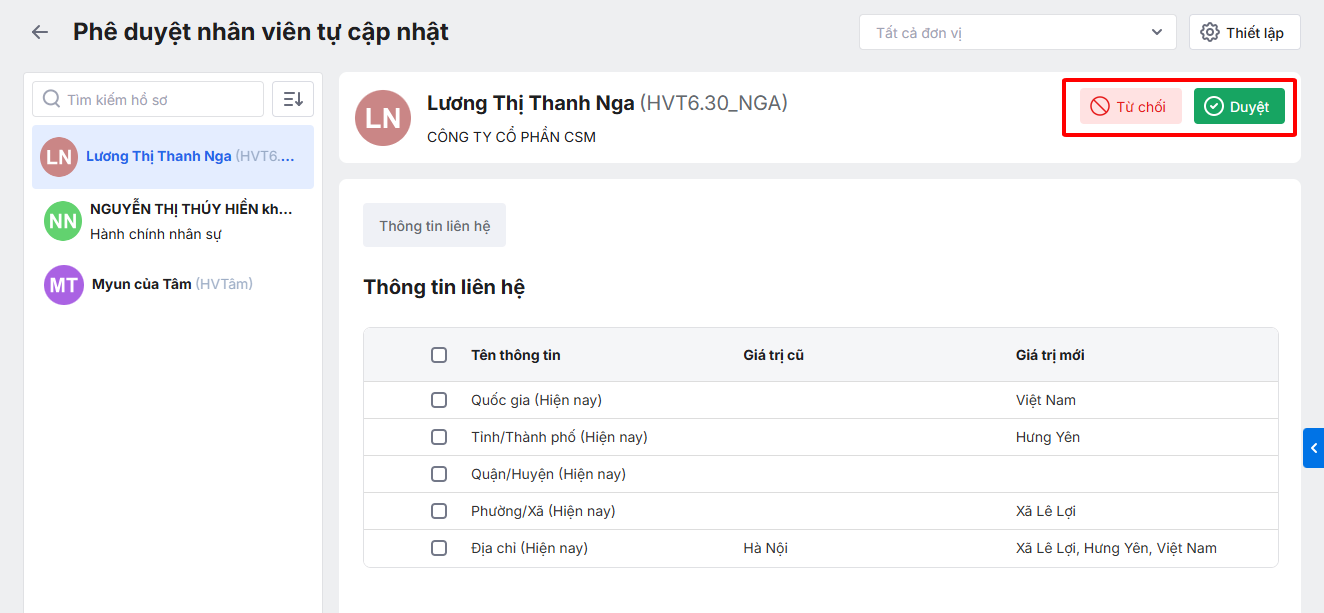Screen dimensions: 1324x613
Task: Click the purple MT avatar
Action: coord(63,285)
